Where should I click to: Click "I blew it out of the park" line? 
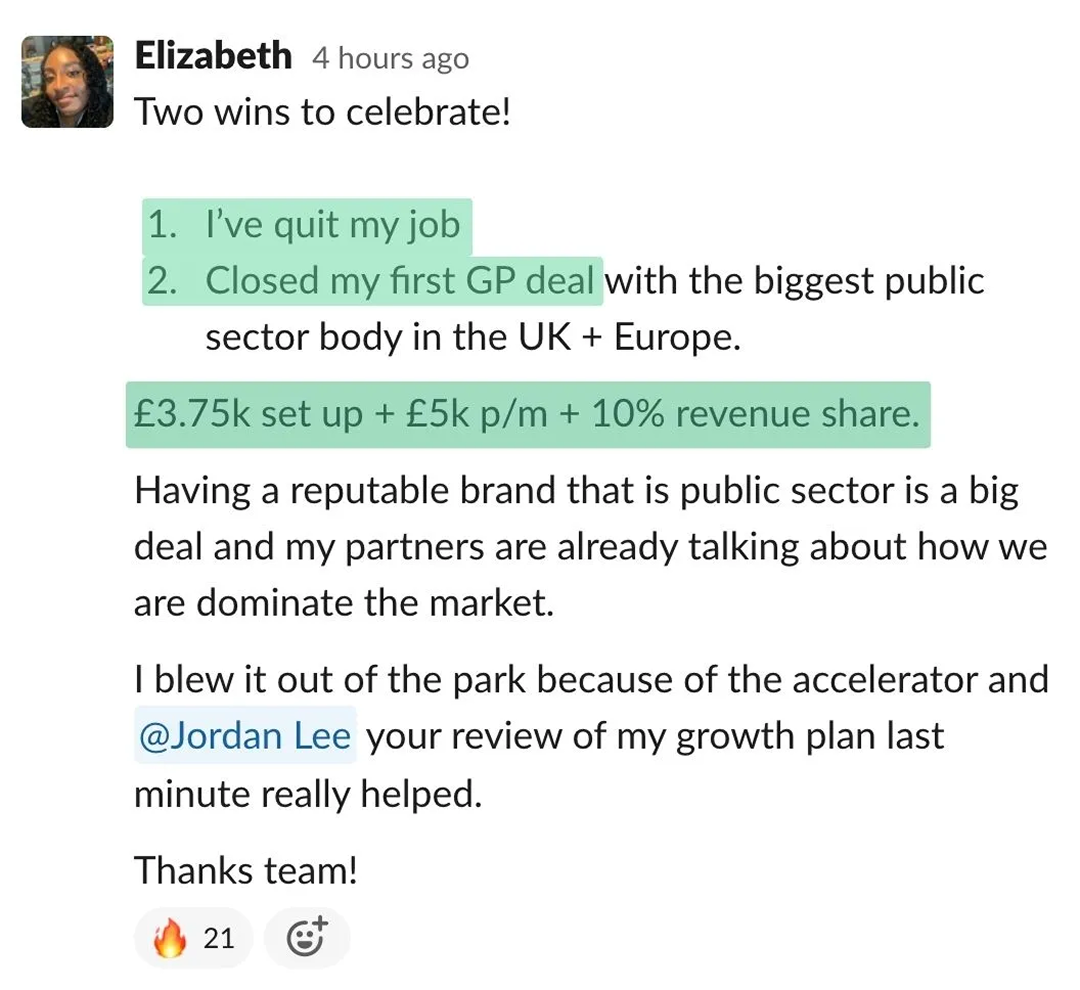(x=590, y=680)
